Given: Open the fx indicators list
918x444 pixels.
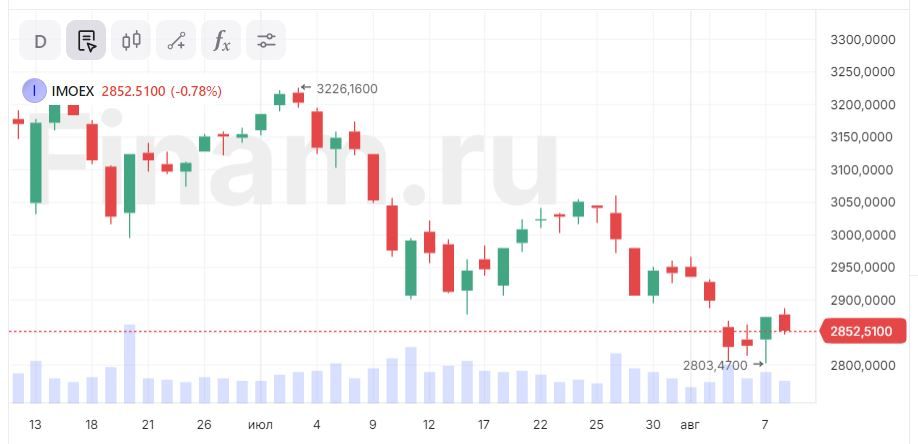Looking at the screenshot, I should tap(221, 41).
